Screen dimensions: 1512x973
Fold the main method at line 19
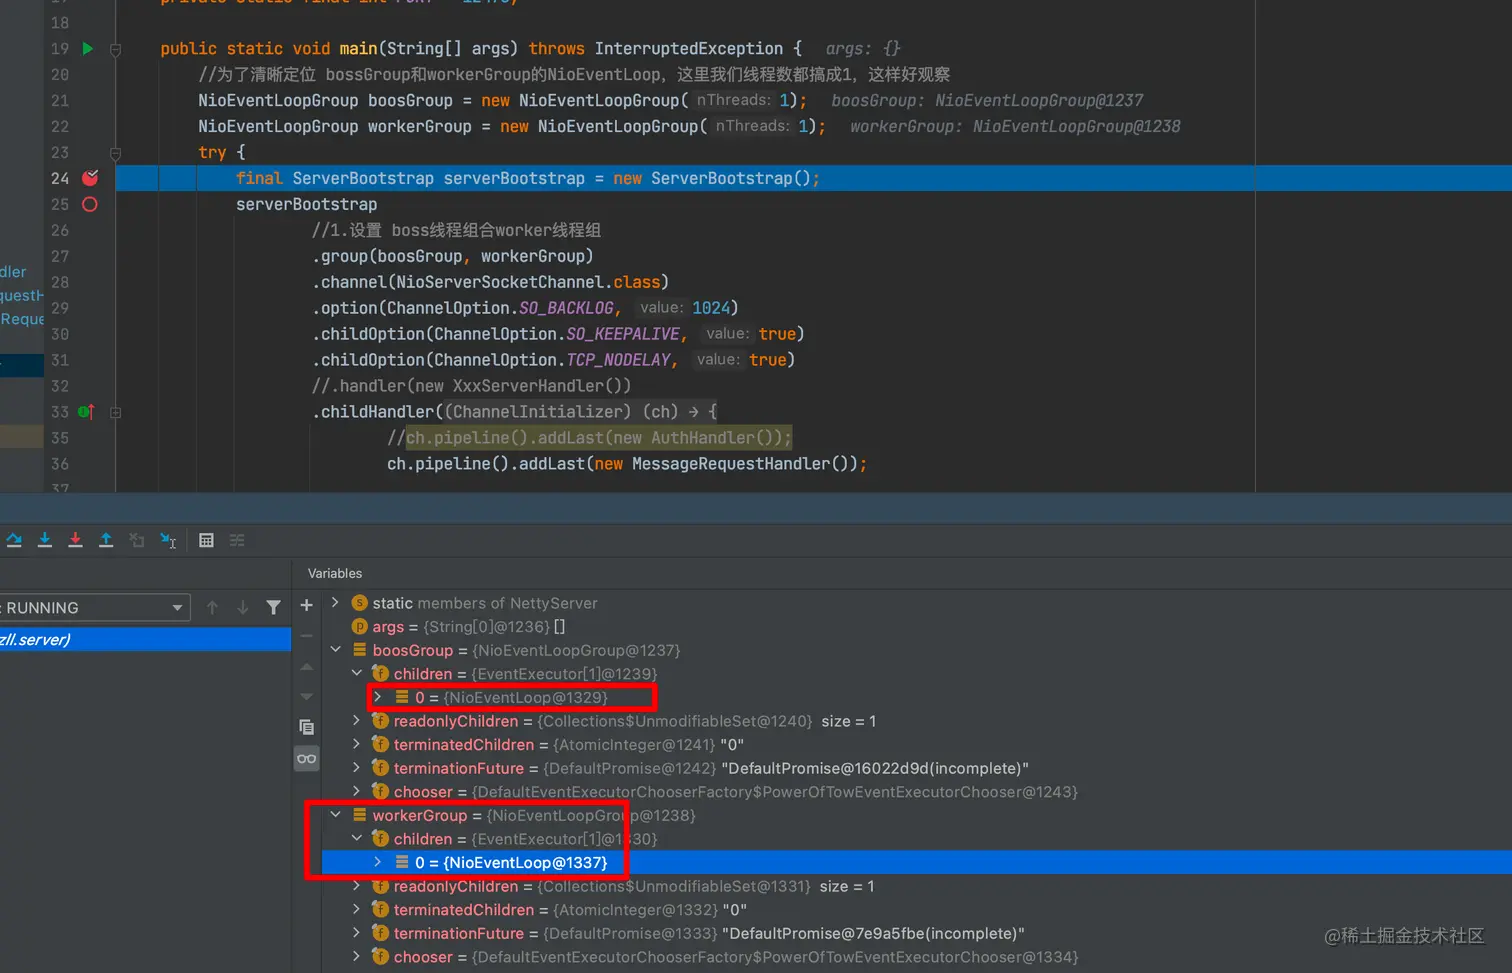tap(115, 49)
